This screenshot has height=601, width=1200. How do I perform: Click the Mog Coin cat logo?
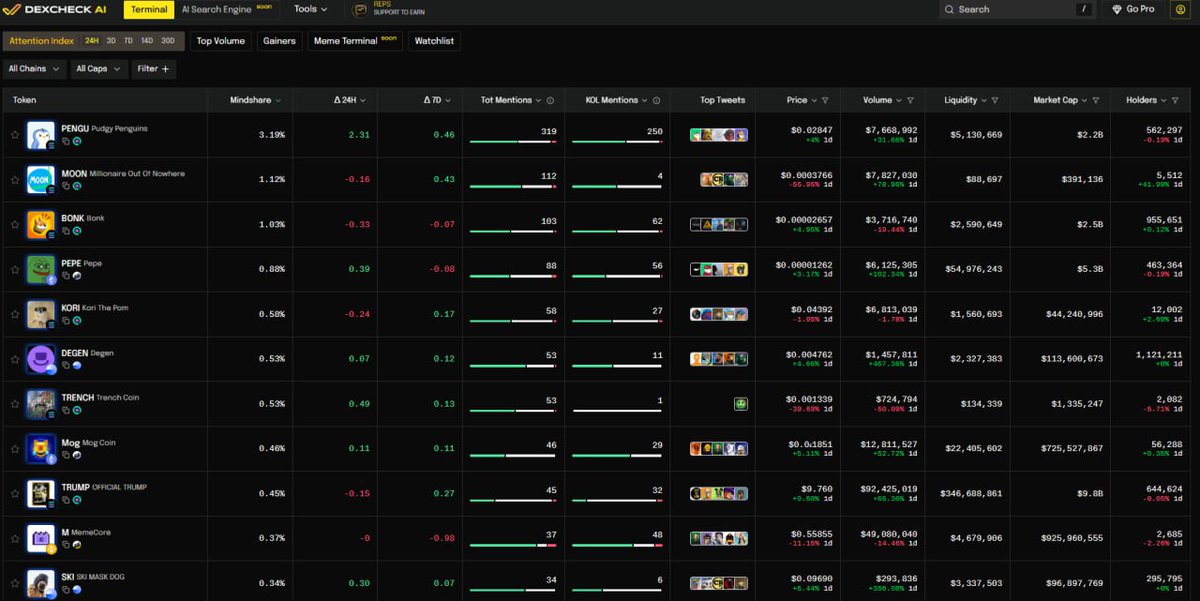(40, 450)
